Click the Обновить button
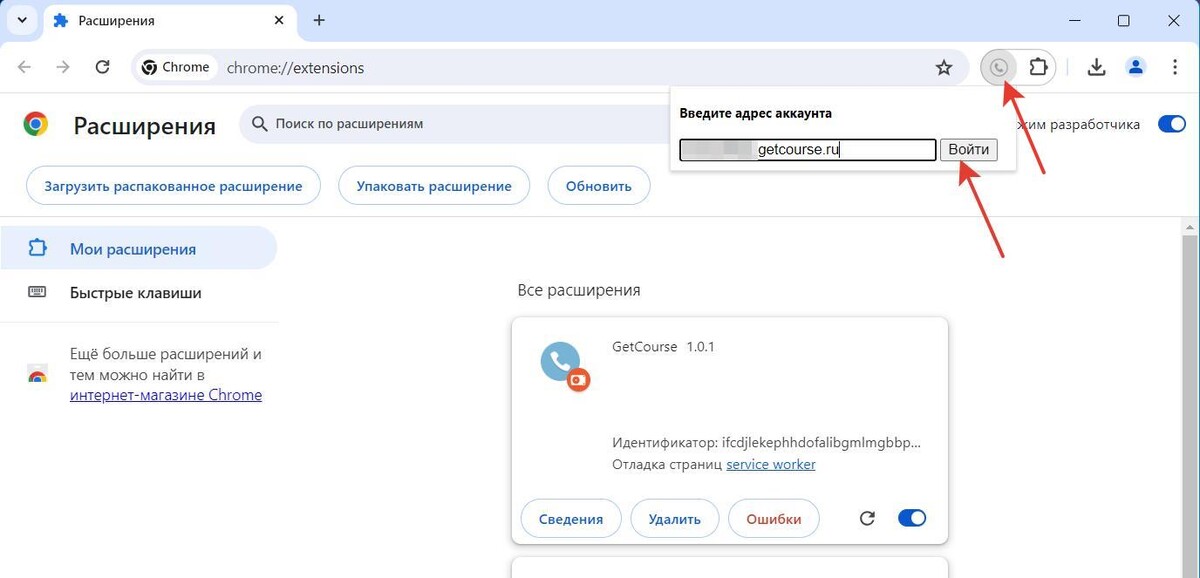1200x578 pixels. (598, 186)
